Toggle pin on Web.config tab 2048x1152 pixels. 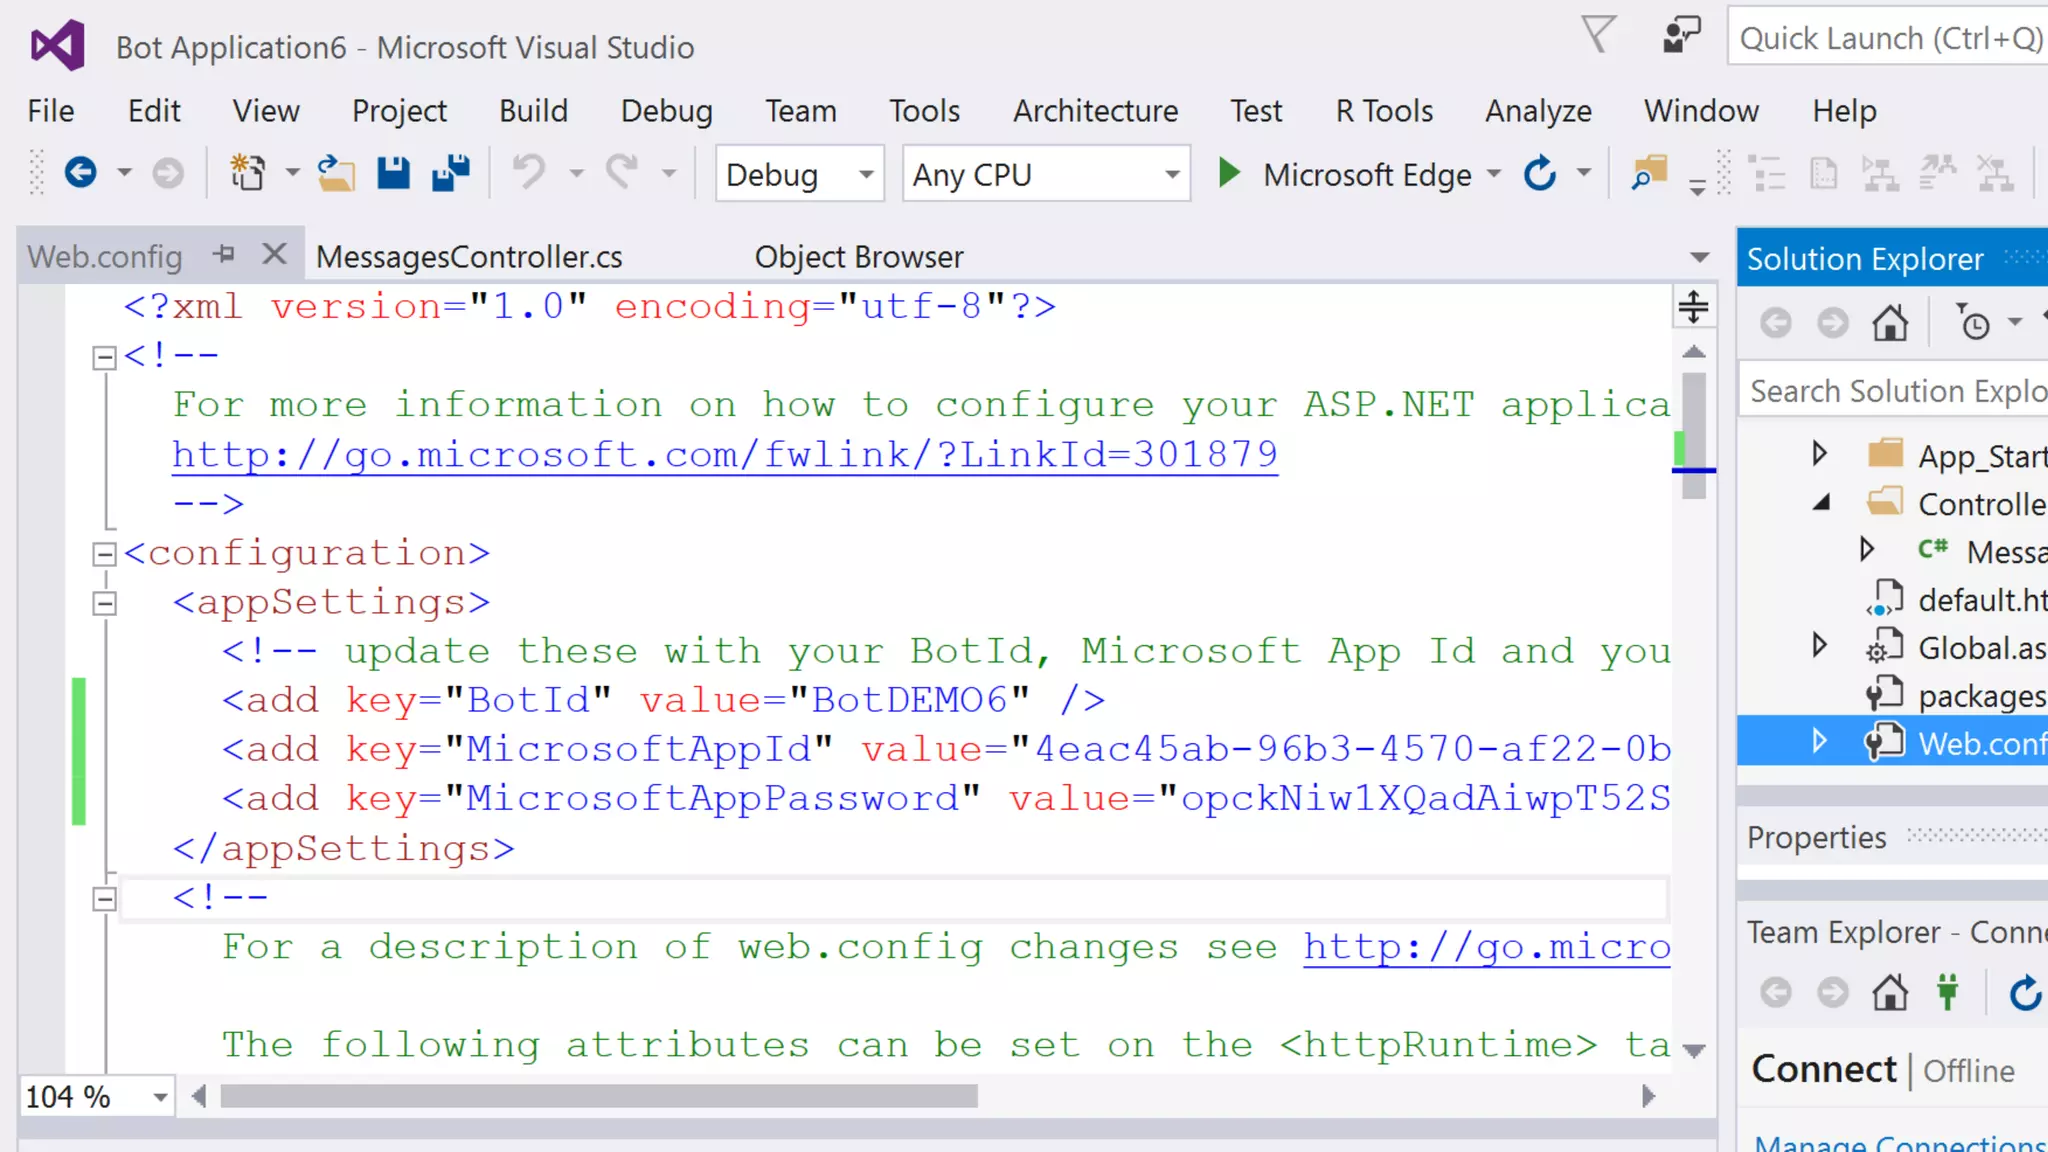coord(224,255)
